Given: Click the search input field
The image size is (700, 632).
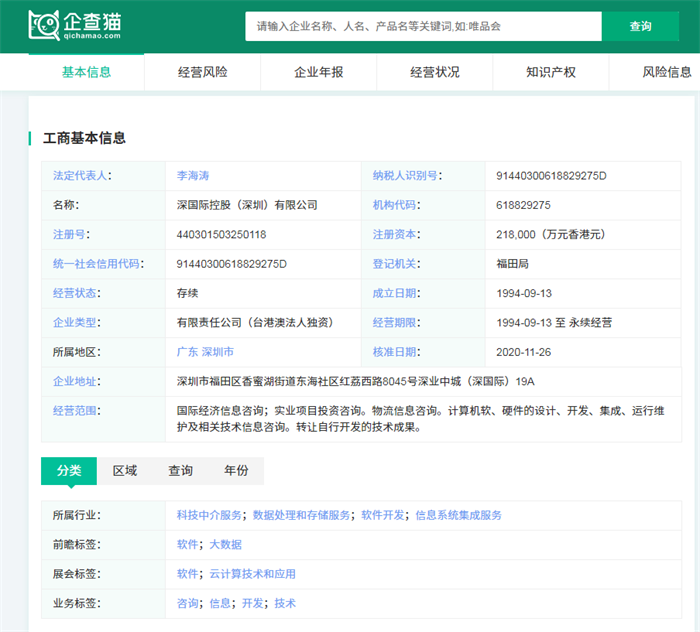Looking at the screenshot, I should pyautogui.click(x=422, y=27).
